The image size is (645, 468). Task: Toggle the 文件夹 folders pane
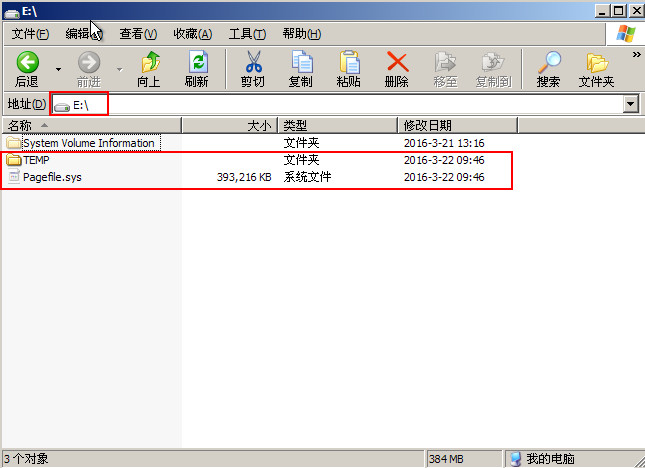(596, 69)
